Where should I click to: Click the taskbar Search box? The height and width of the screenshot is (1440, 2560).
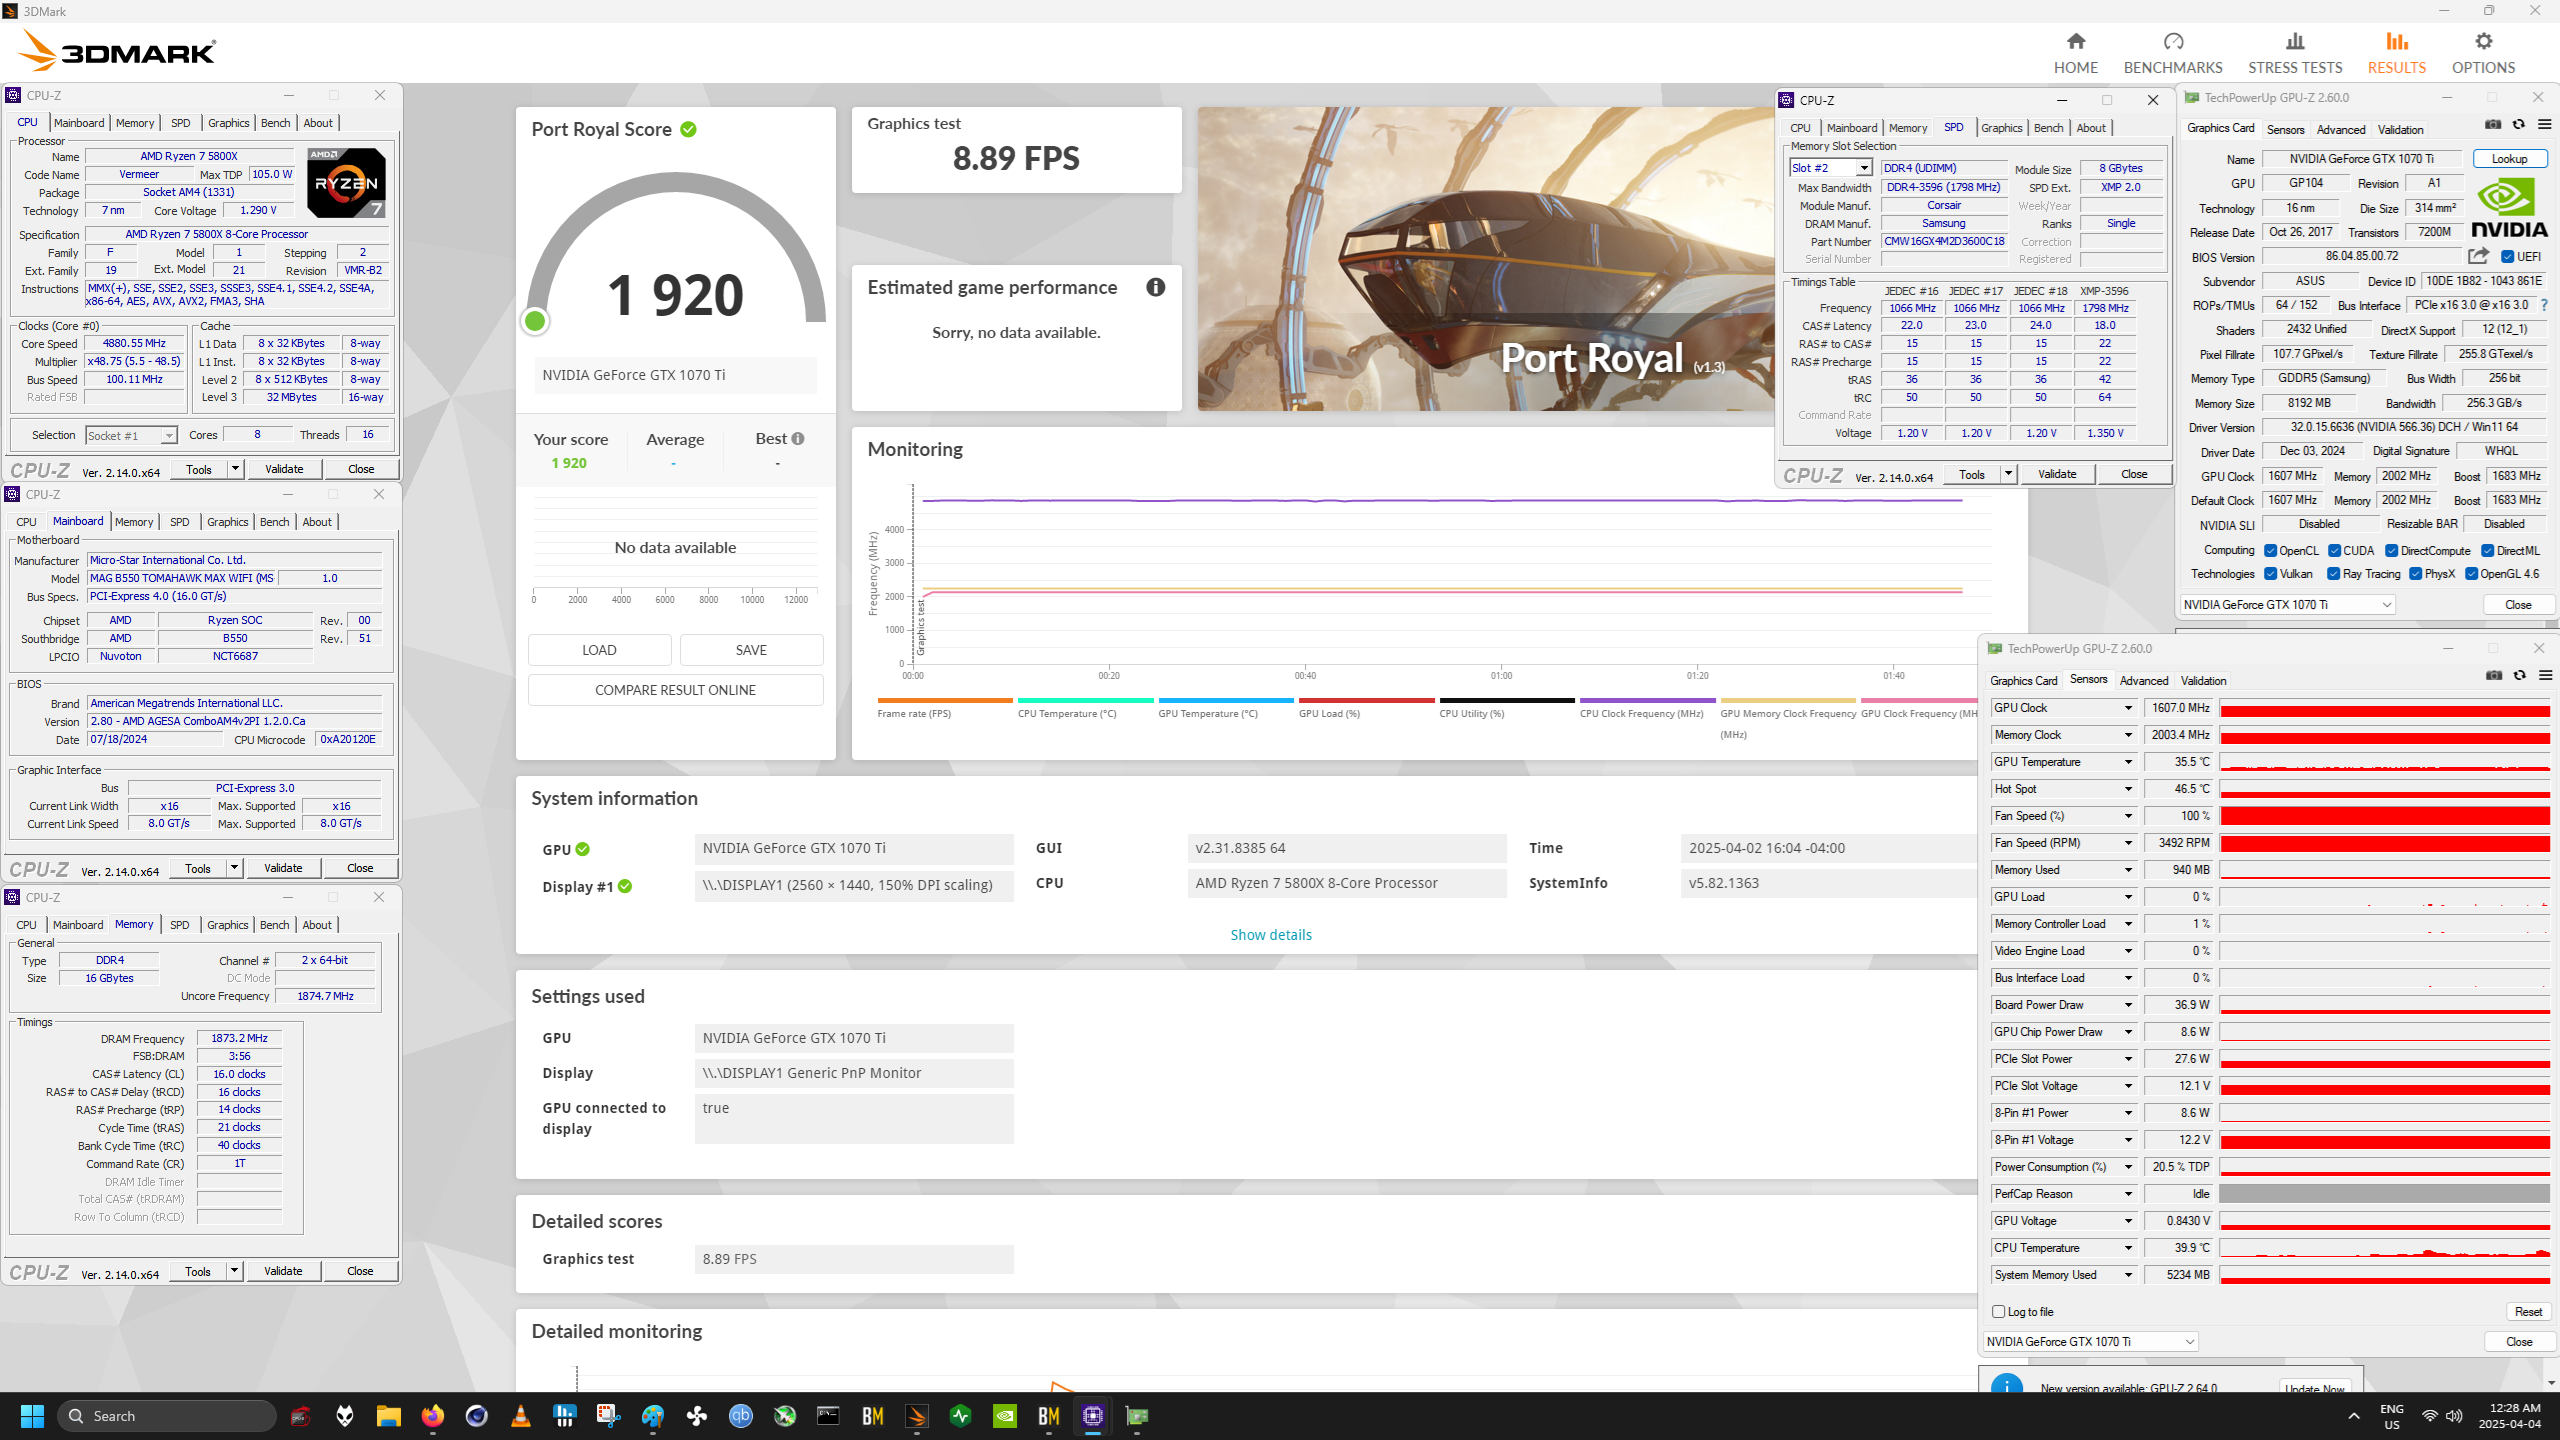167,1416
